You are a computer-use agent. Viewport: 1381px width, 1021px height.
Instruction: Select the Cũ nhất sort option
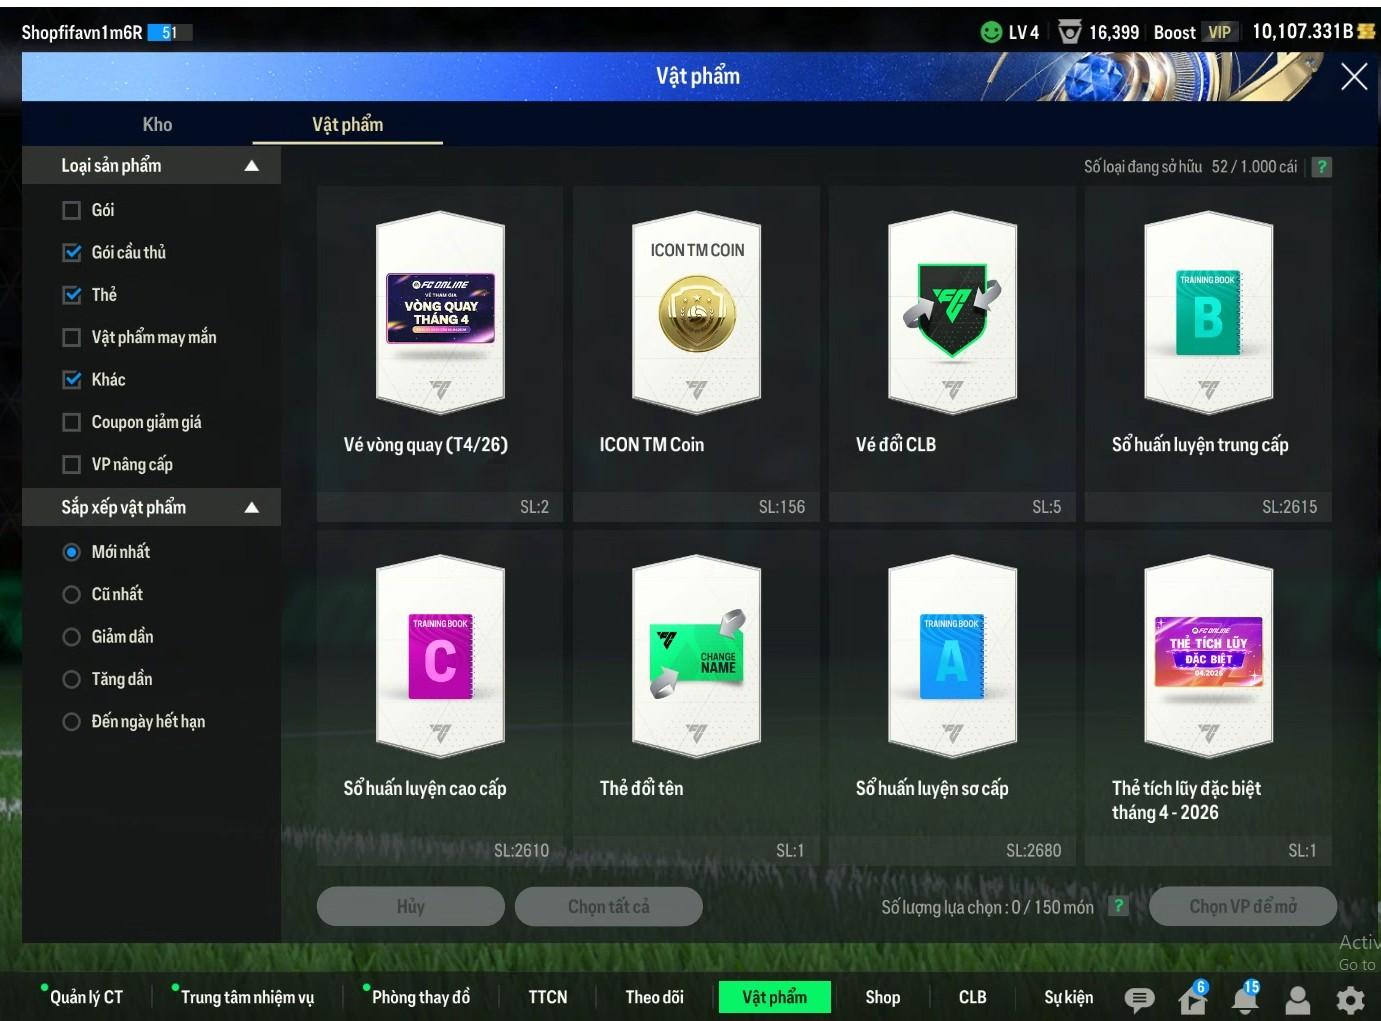(72, 594)
